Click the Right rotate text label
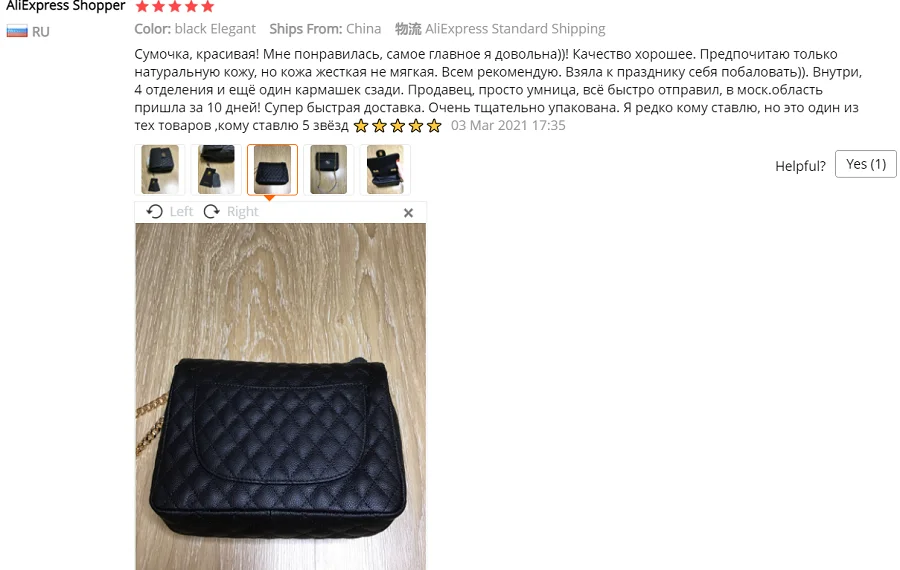The image size is (900, 570). [242, 212]
